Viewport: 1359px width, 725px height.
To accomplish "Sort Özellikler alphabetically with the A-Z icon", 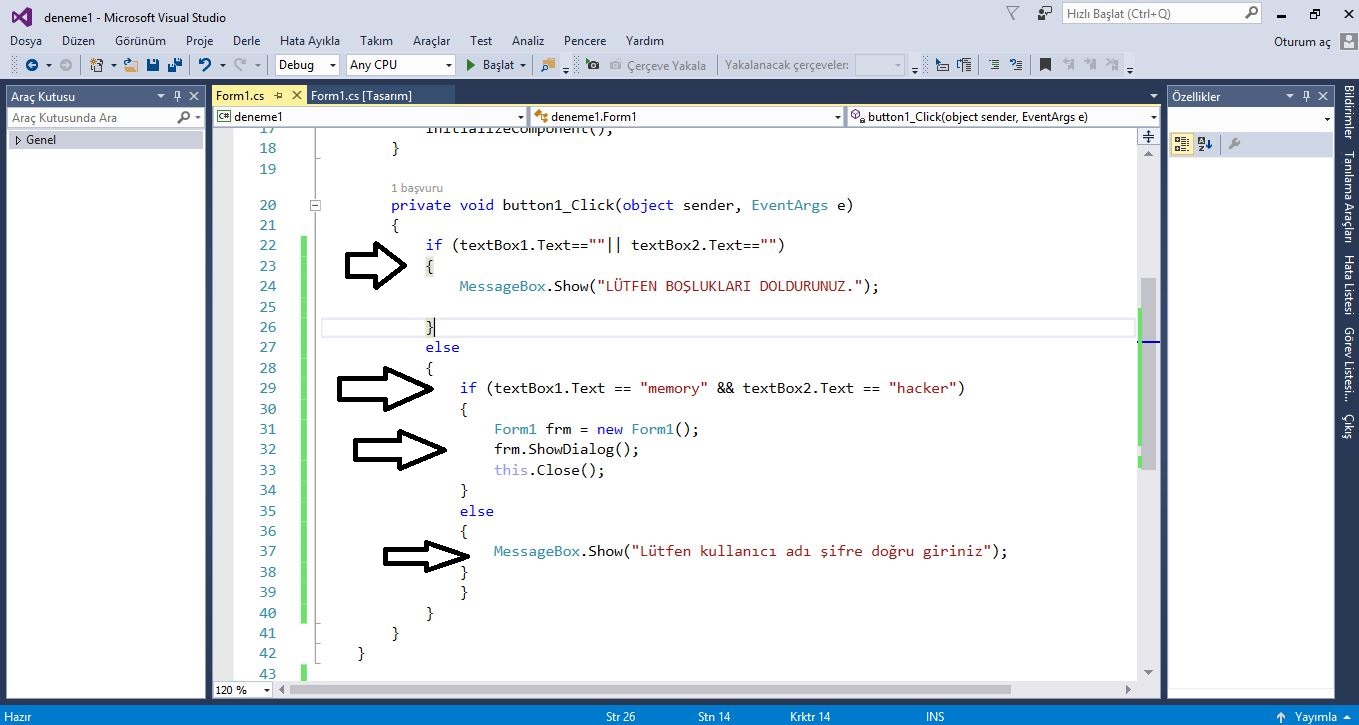I will [x=1204, y=144].
